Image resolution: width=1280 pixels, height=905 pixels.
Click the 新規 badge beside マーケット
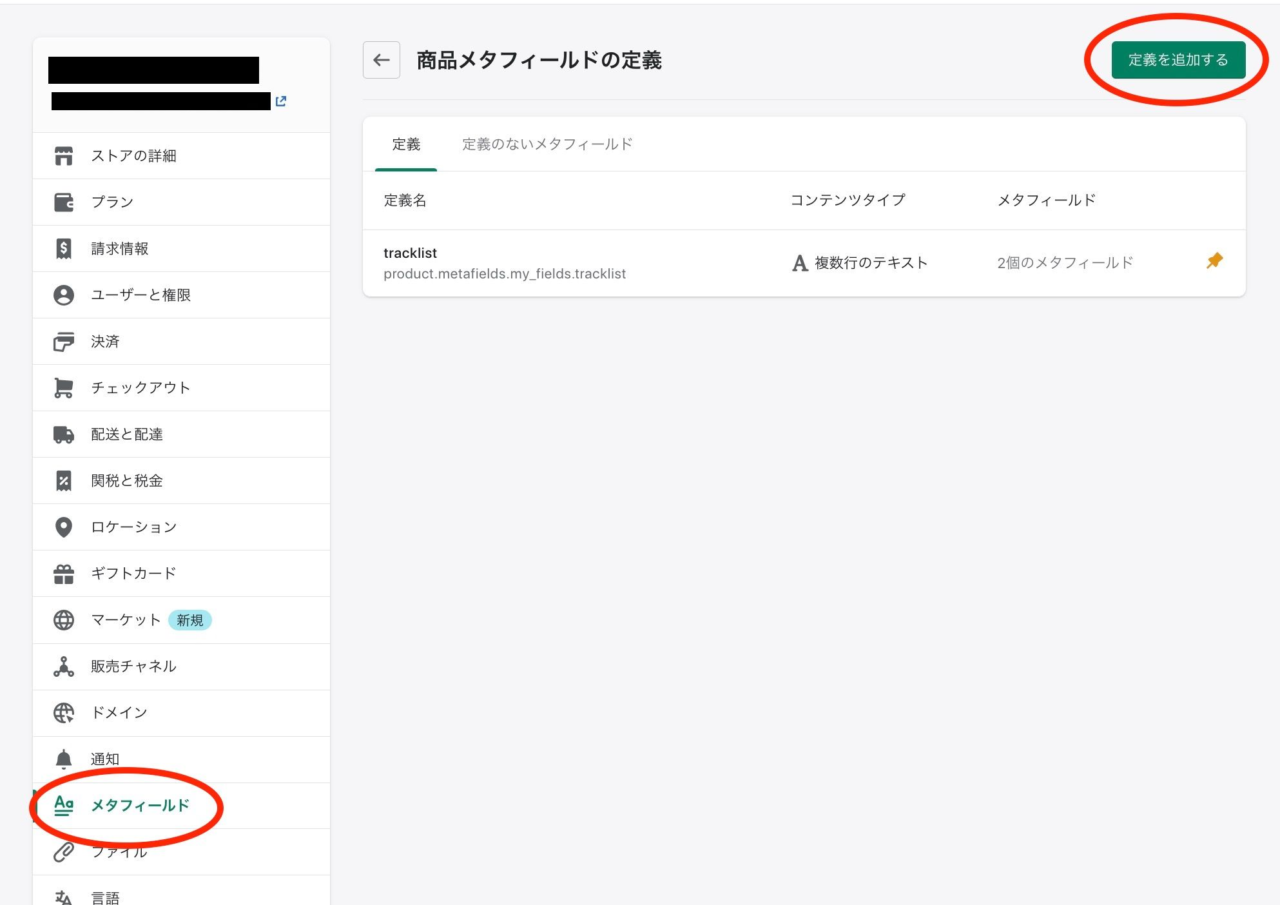coord(190,620)
